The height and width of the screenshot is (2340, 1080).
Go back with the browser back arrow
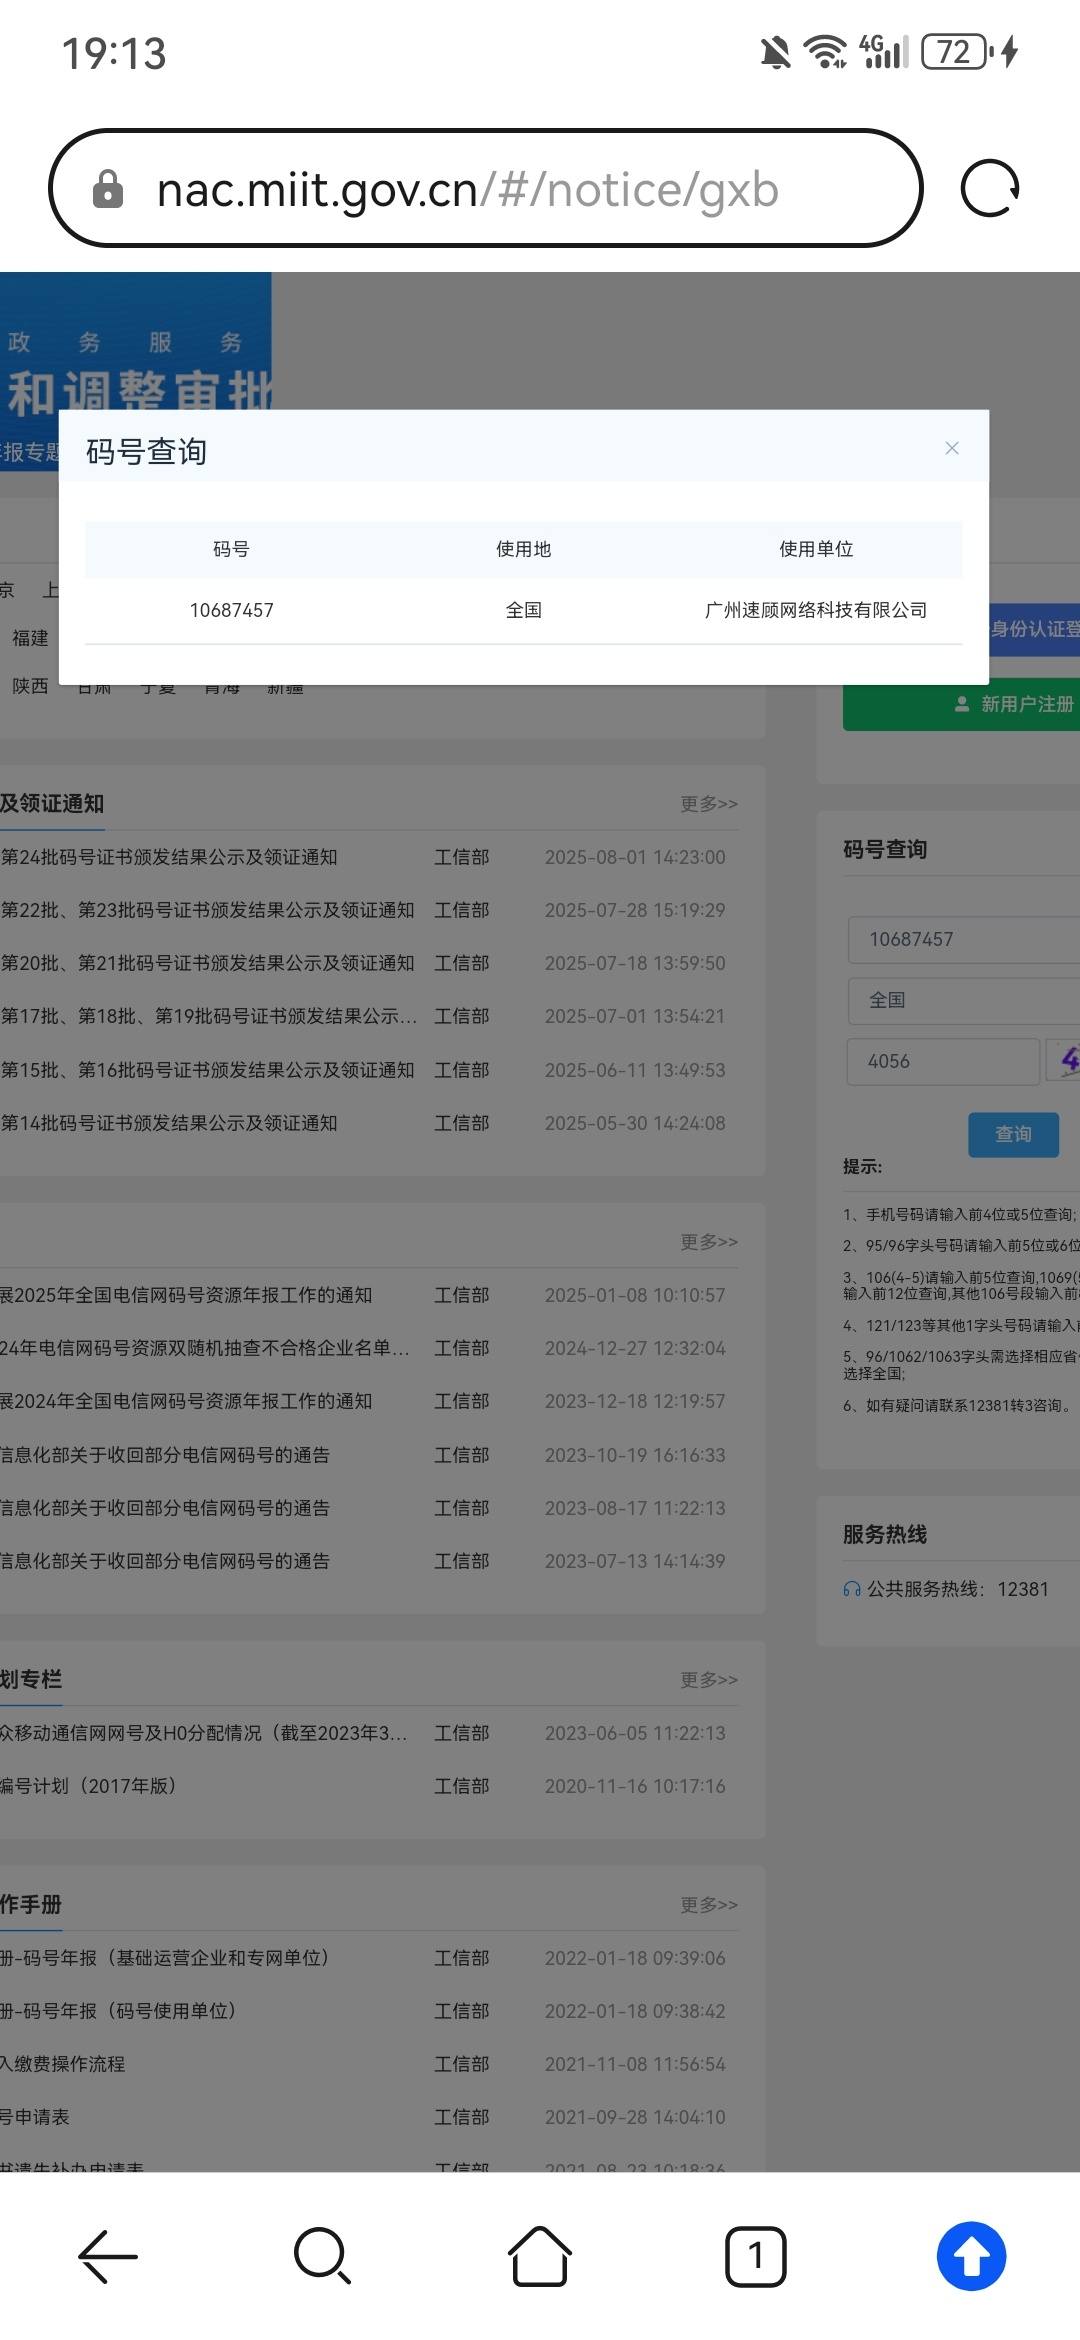108,2256
